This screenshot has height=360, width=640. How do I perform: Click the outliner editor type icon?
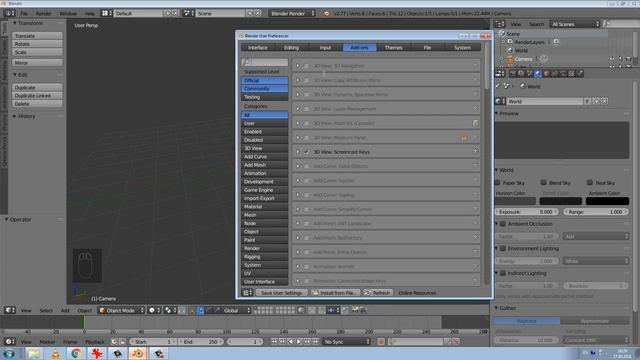pyautogui.click(x=500, y=24)
